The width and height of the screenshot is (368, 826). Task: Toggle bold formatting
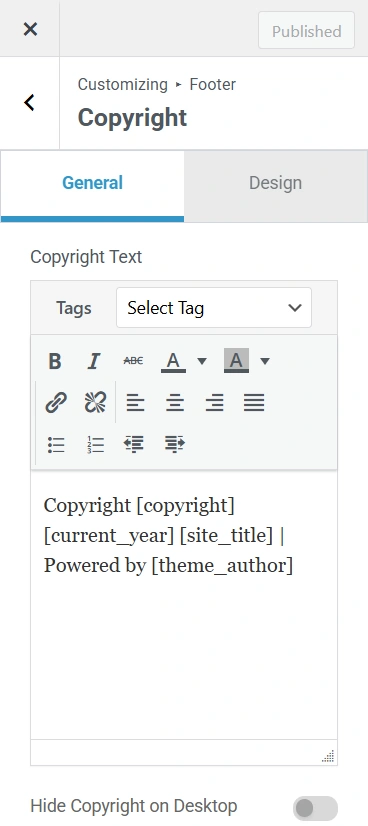tap(55, 361)
